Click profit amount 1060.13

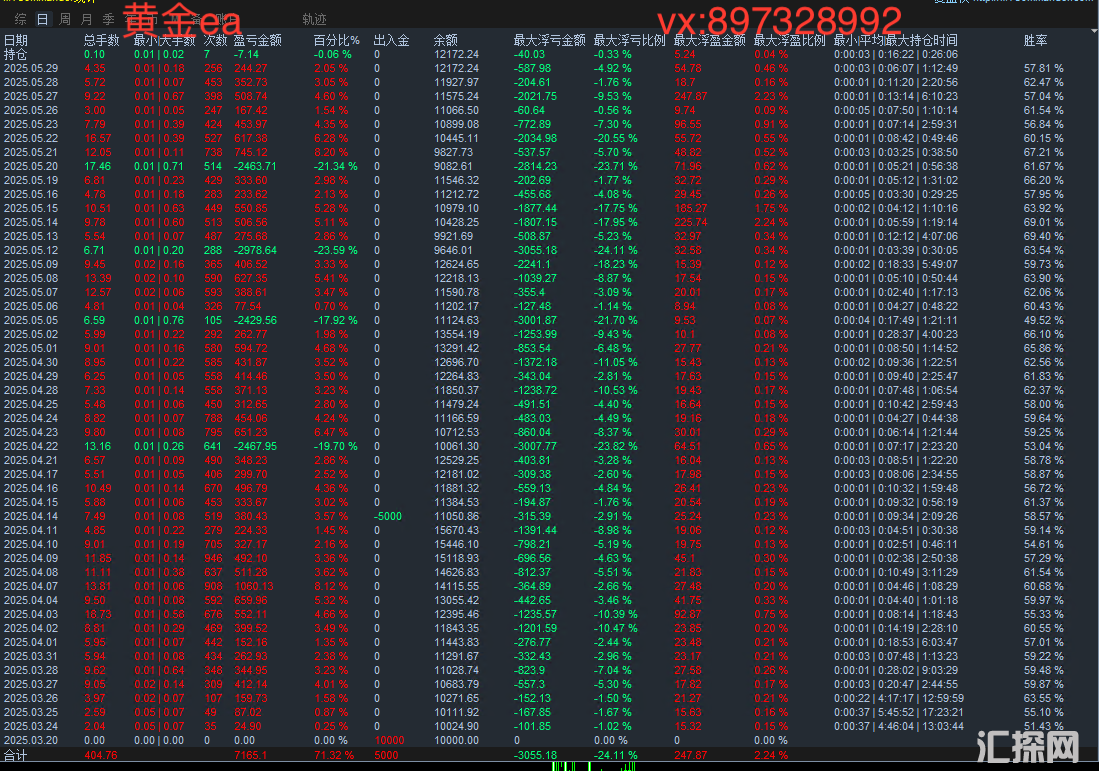254,587
